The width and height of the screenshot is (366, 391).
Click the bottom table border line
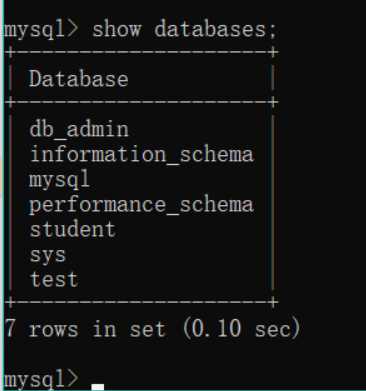click(x=141, y=303)
